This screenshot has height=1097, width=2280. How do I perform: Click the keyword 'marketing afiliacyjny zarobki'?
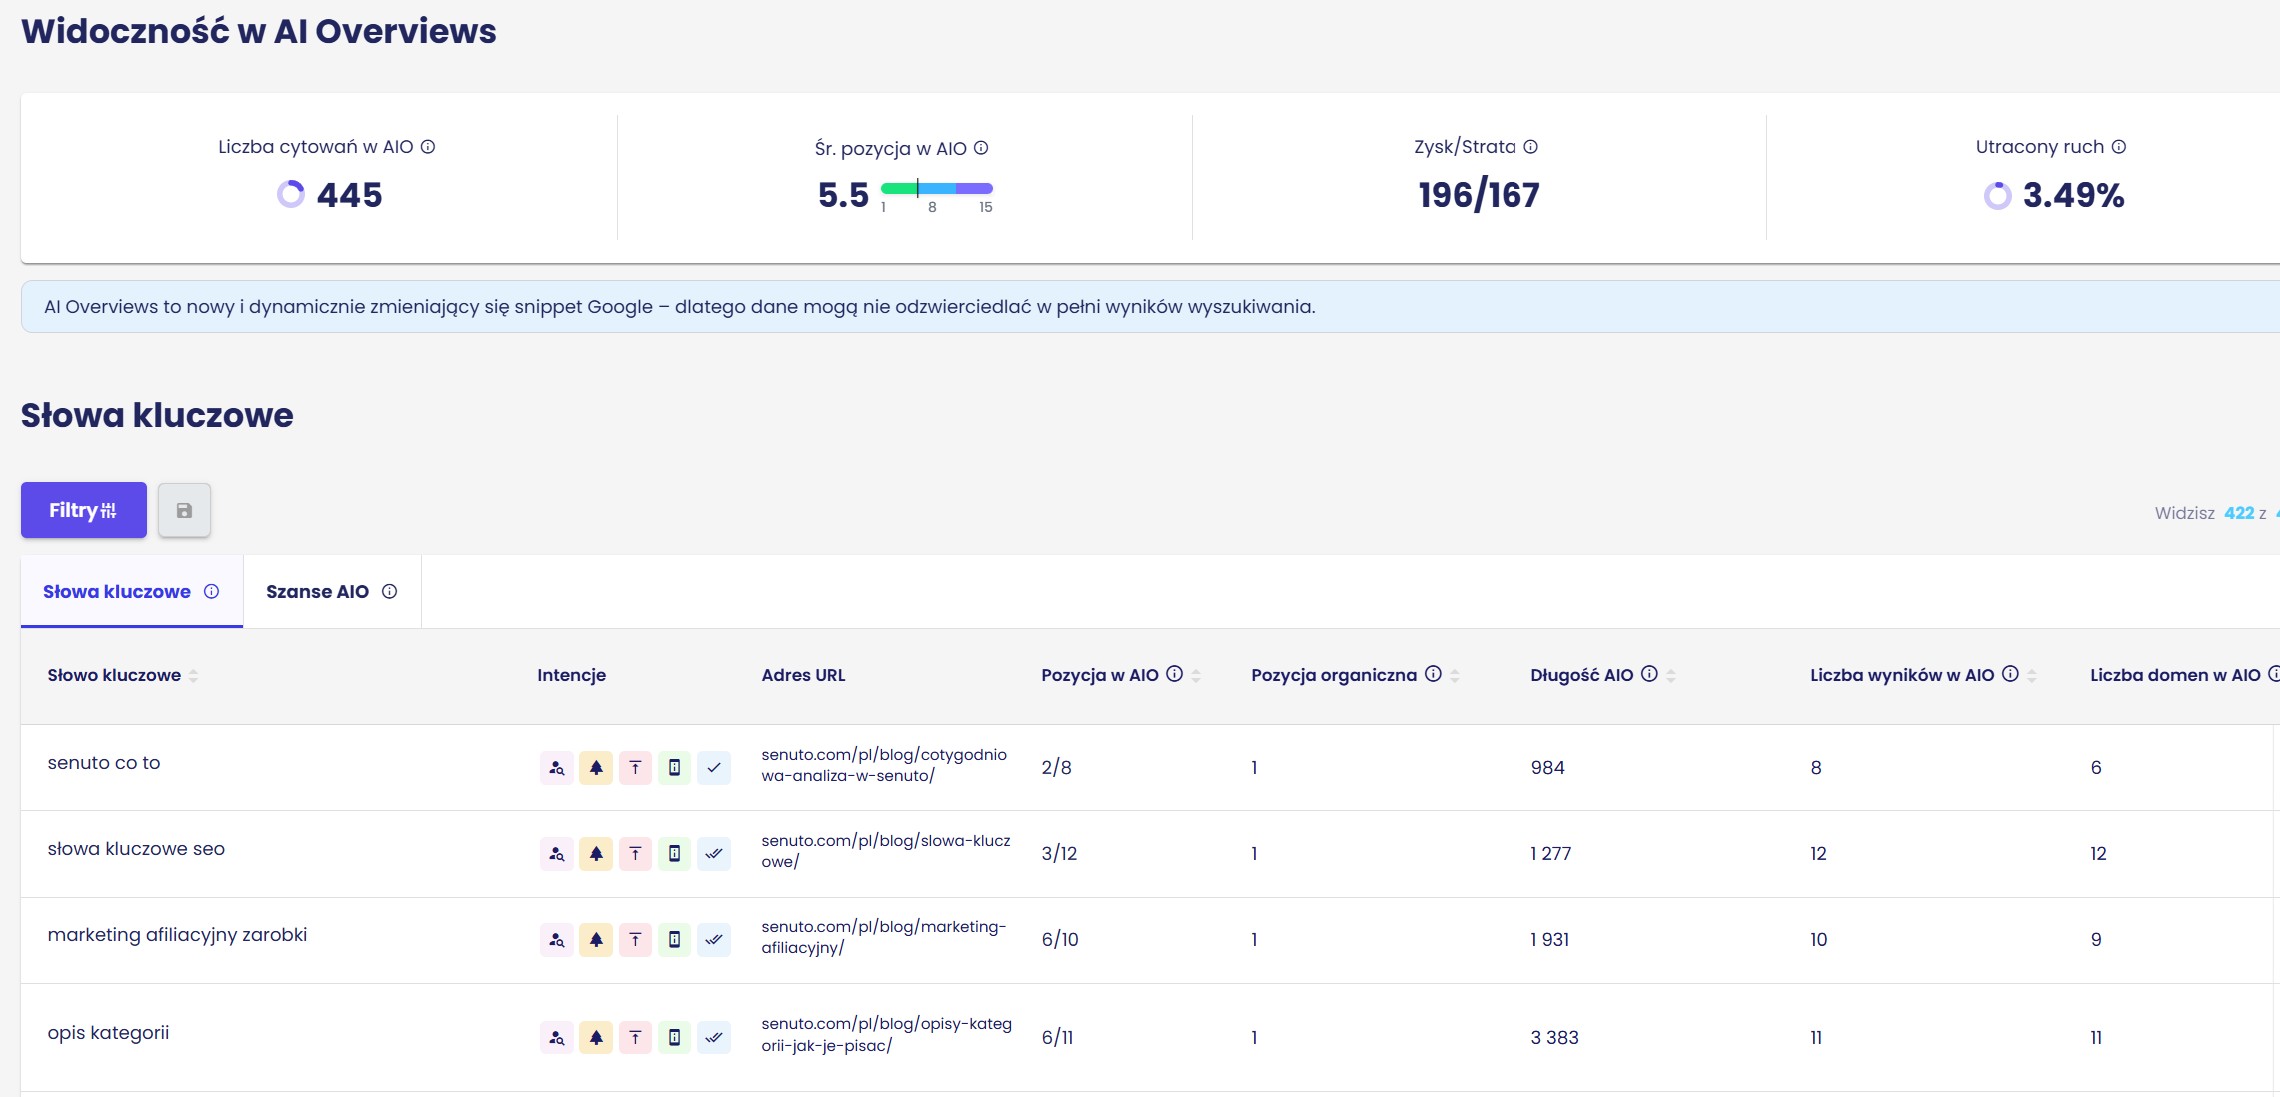coord(177,935)
